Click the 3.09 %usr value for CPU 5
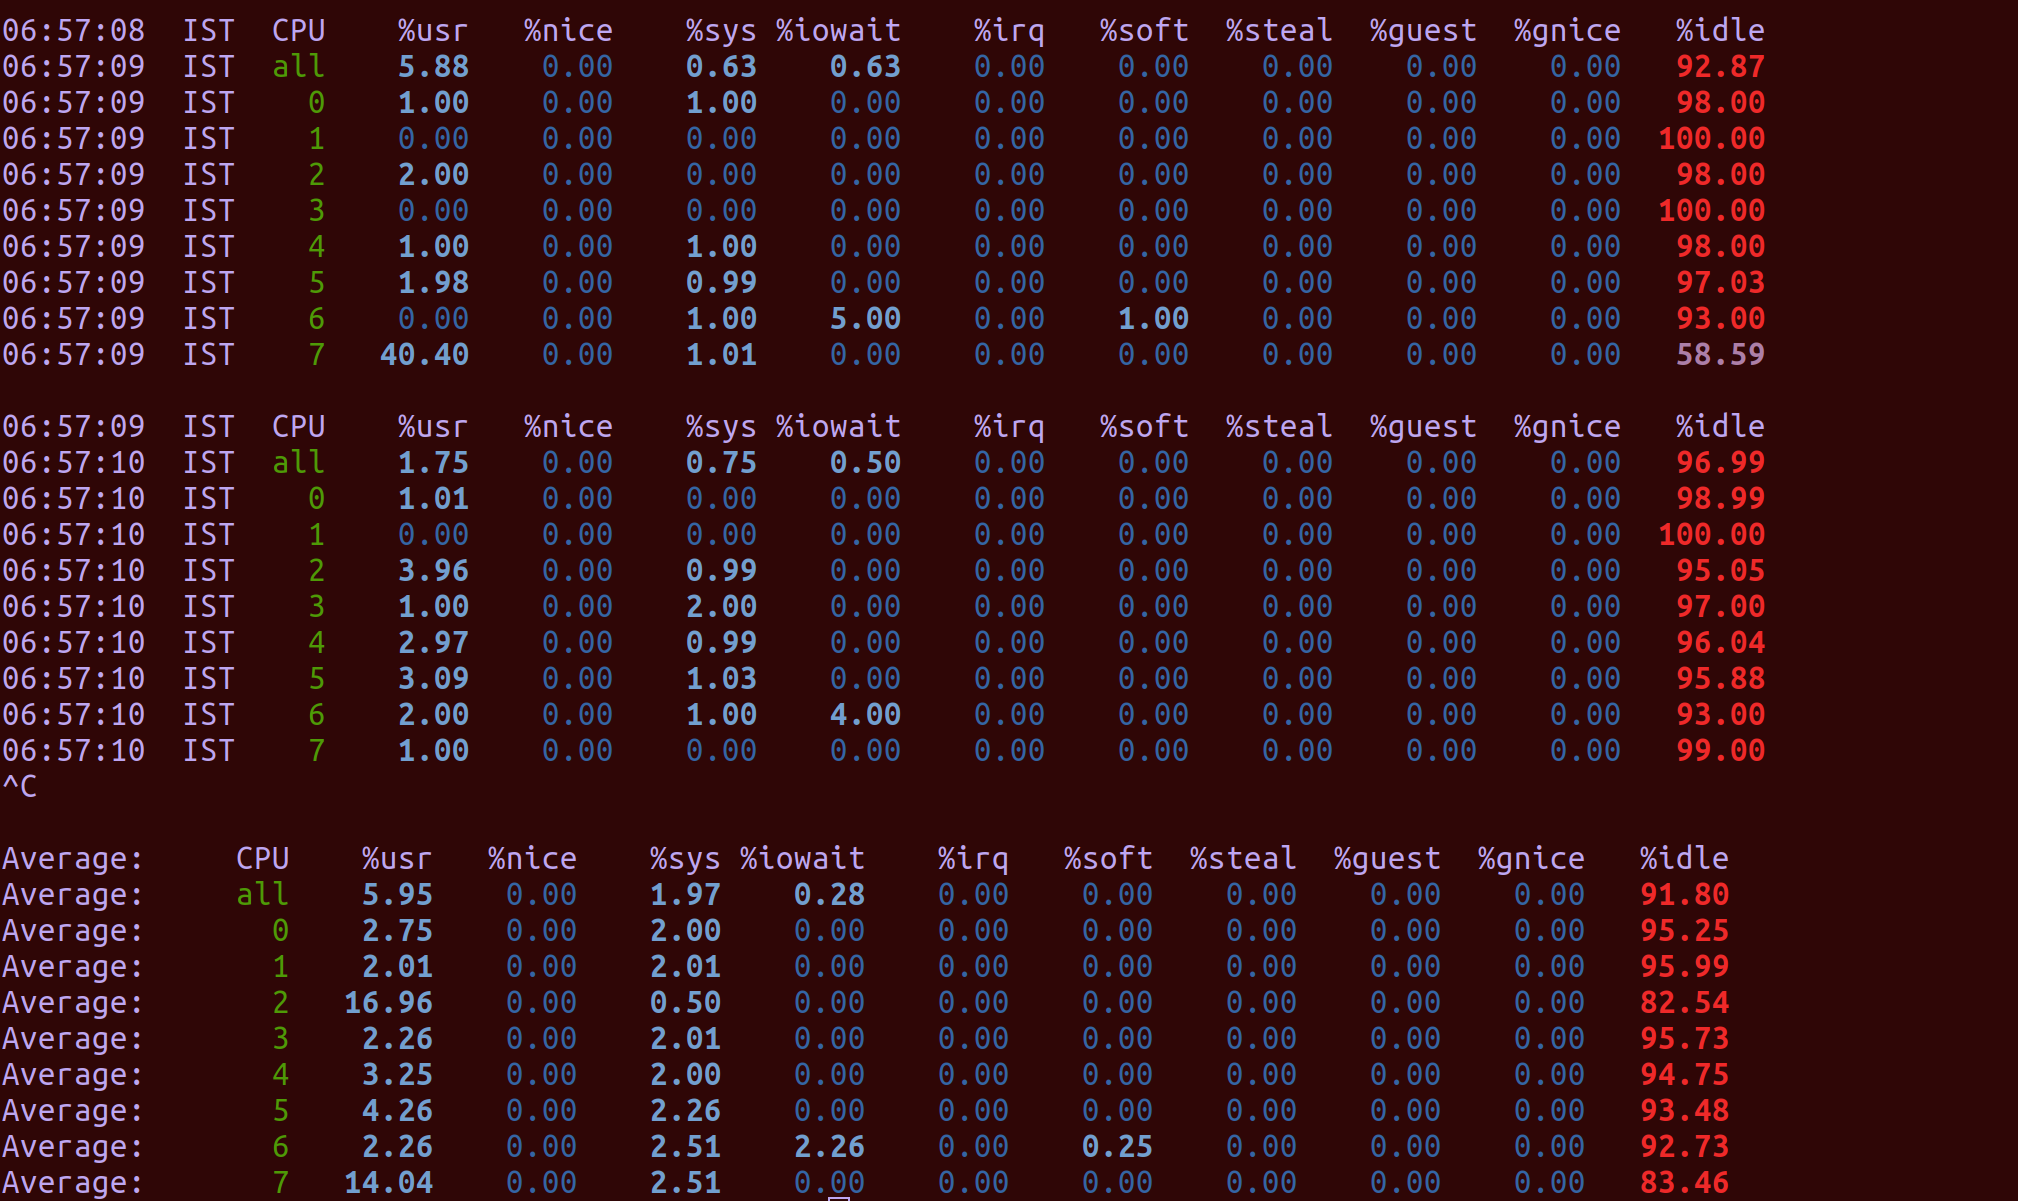The width and height of the screenshot is (2018, 1201). [x=433, y=679]
